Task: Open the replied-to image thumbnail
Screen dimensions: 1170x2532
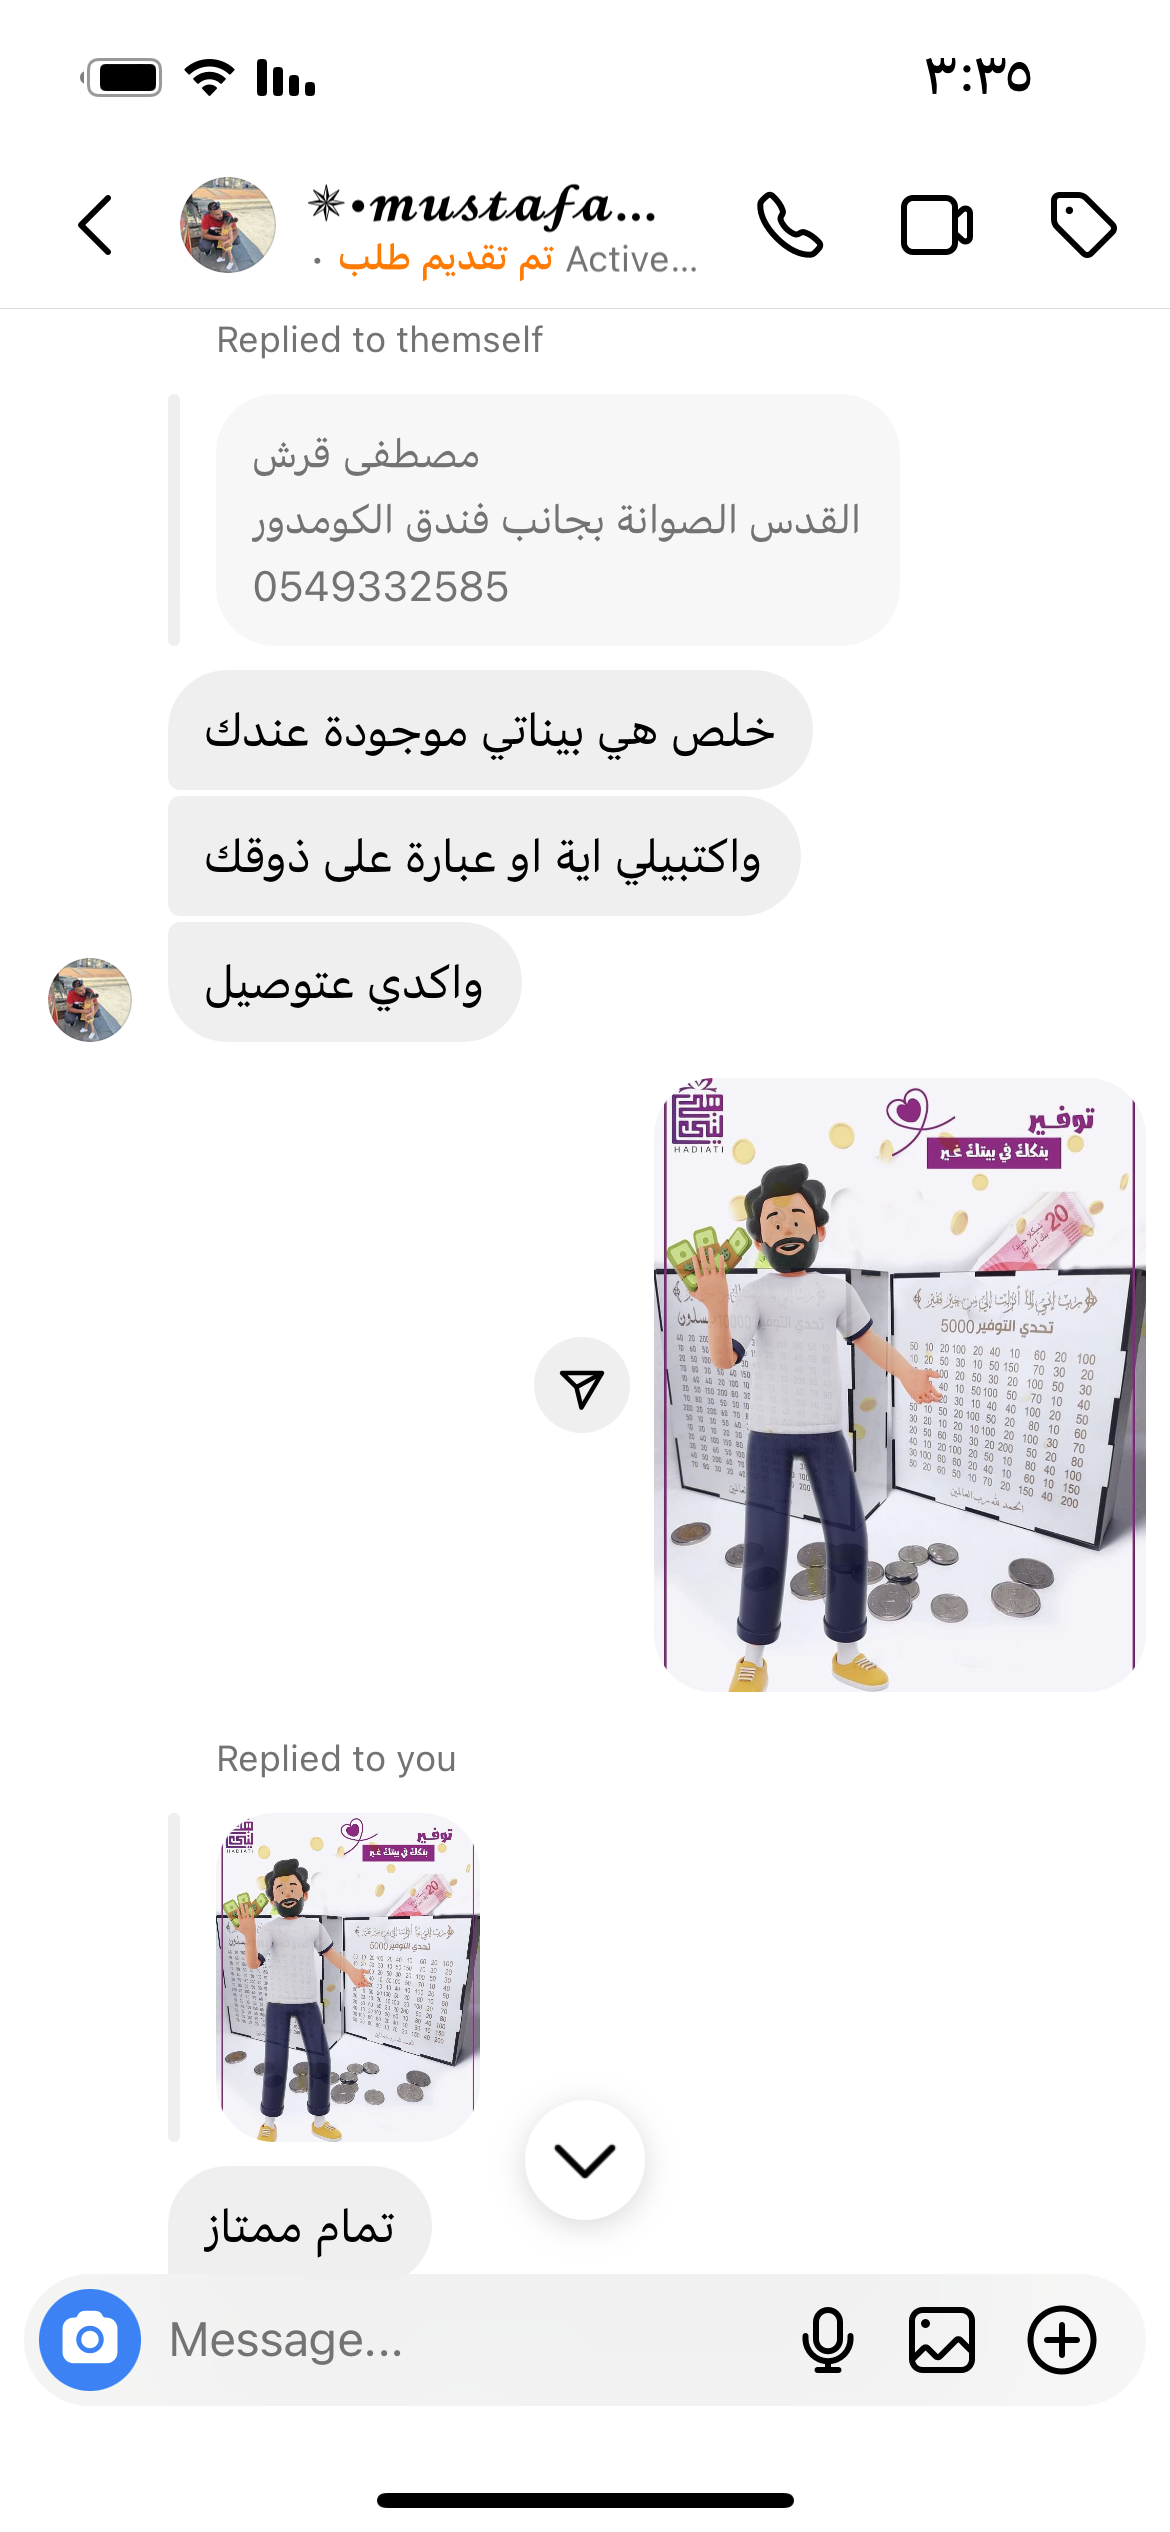Action: point(348,1977)
